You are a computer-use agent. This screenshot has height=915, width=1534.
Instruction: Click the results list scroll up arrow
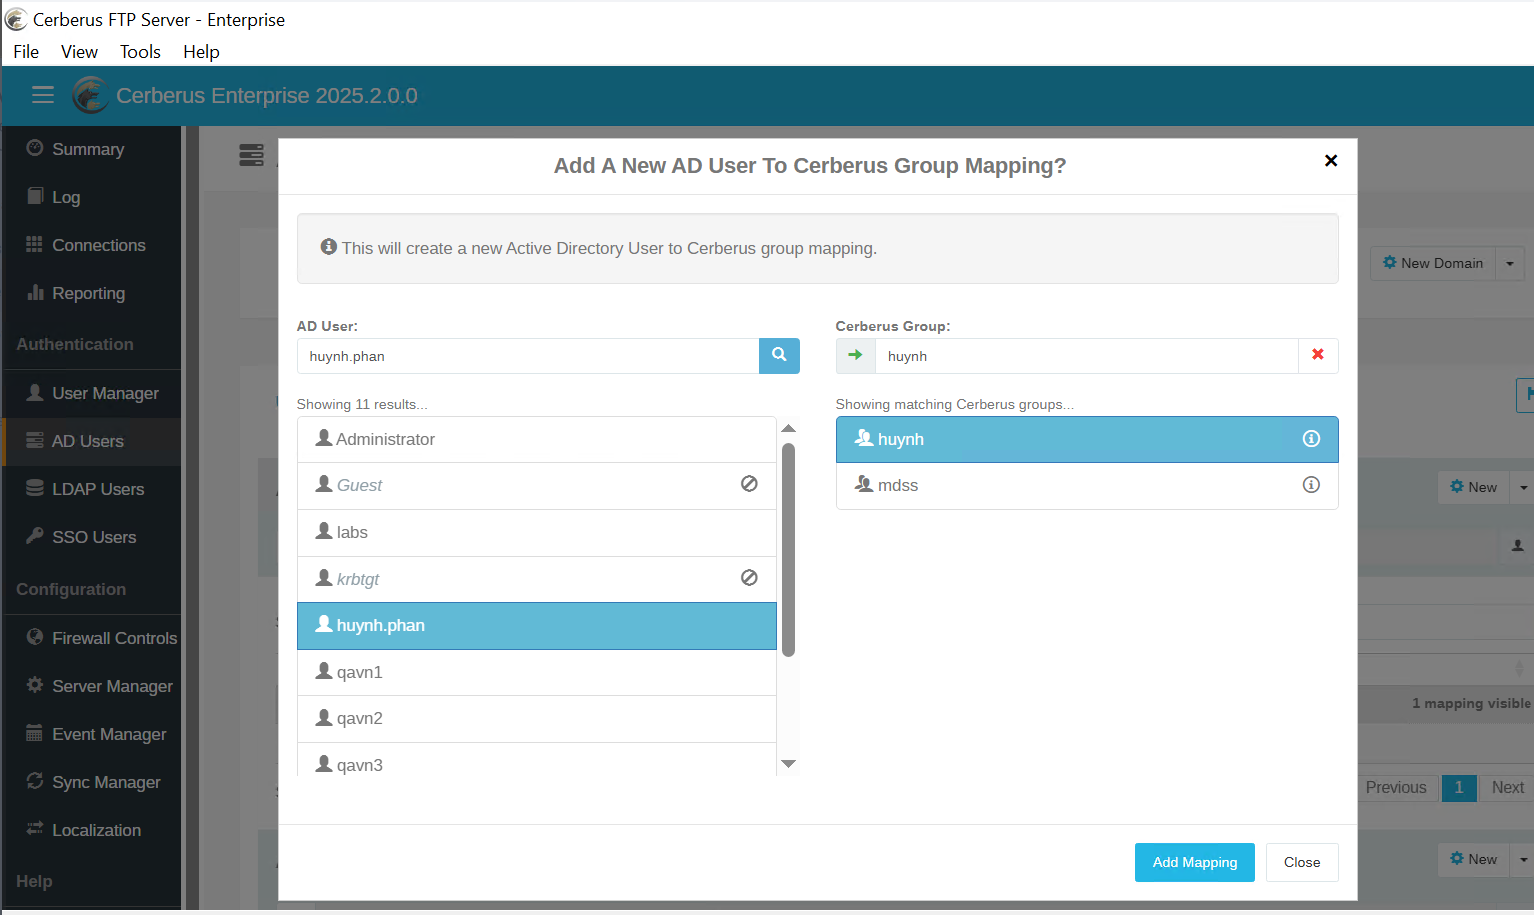point(788,428)
